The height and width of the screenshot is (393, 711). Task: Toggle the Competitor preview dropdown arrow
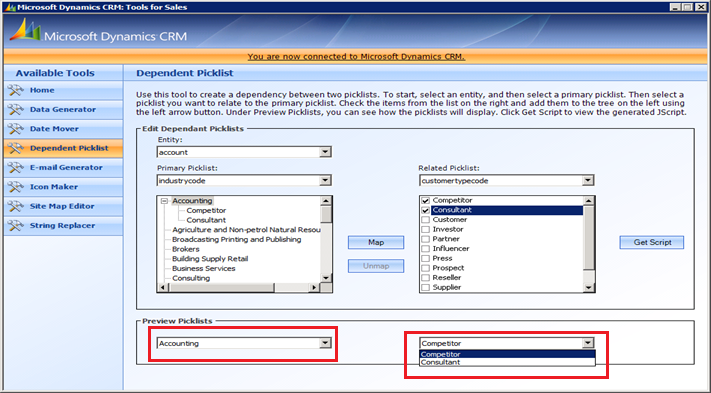588,343
